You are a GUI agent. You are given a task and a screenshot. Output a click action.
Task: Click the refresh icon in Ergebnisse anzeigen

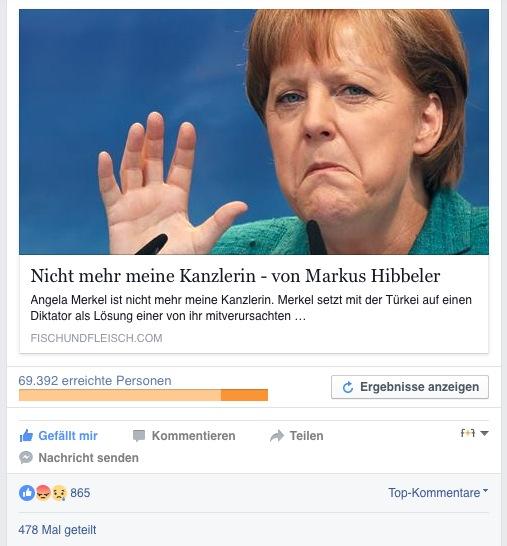pyautogui.click(x=348, y=387)
